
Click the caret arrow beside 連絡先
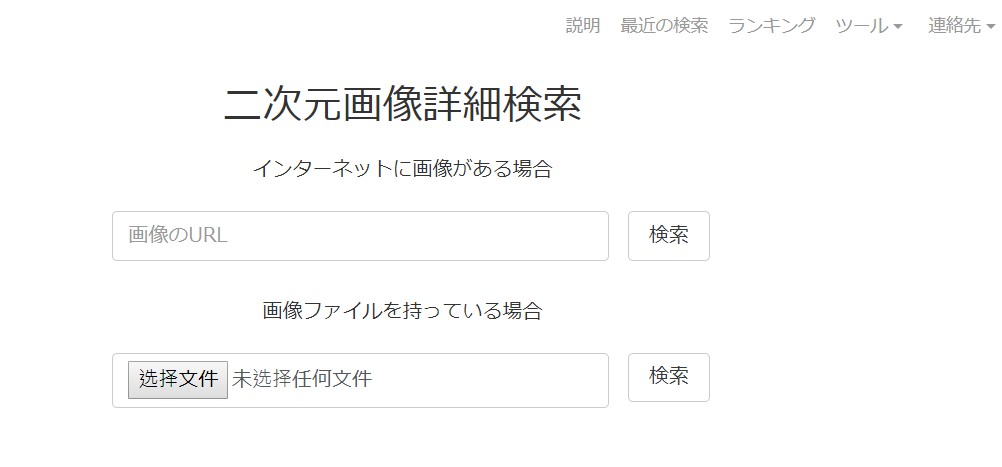(x=990, y=27)
